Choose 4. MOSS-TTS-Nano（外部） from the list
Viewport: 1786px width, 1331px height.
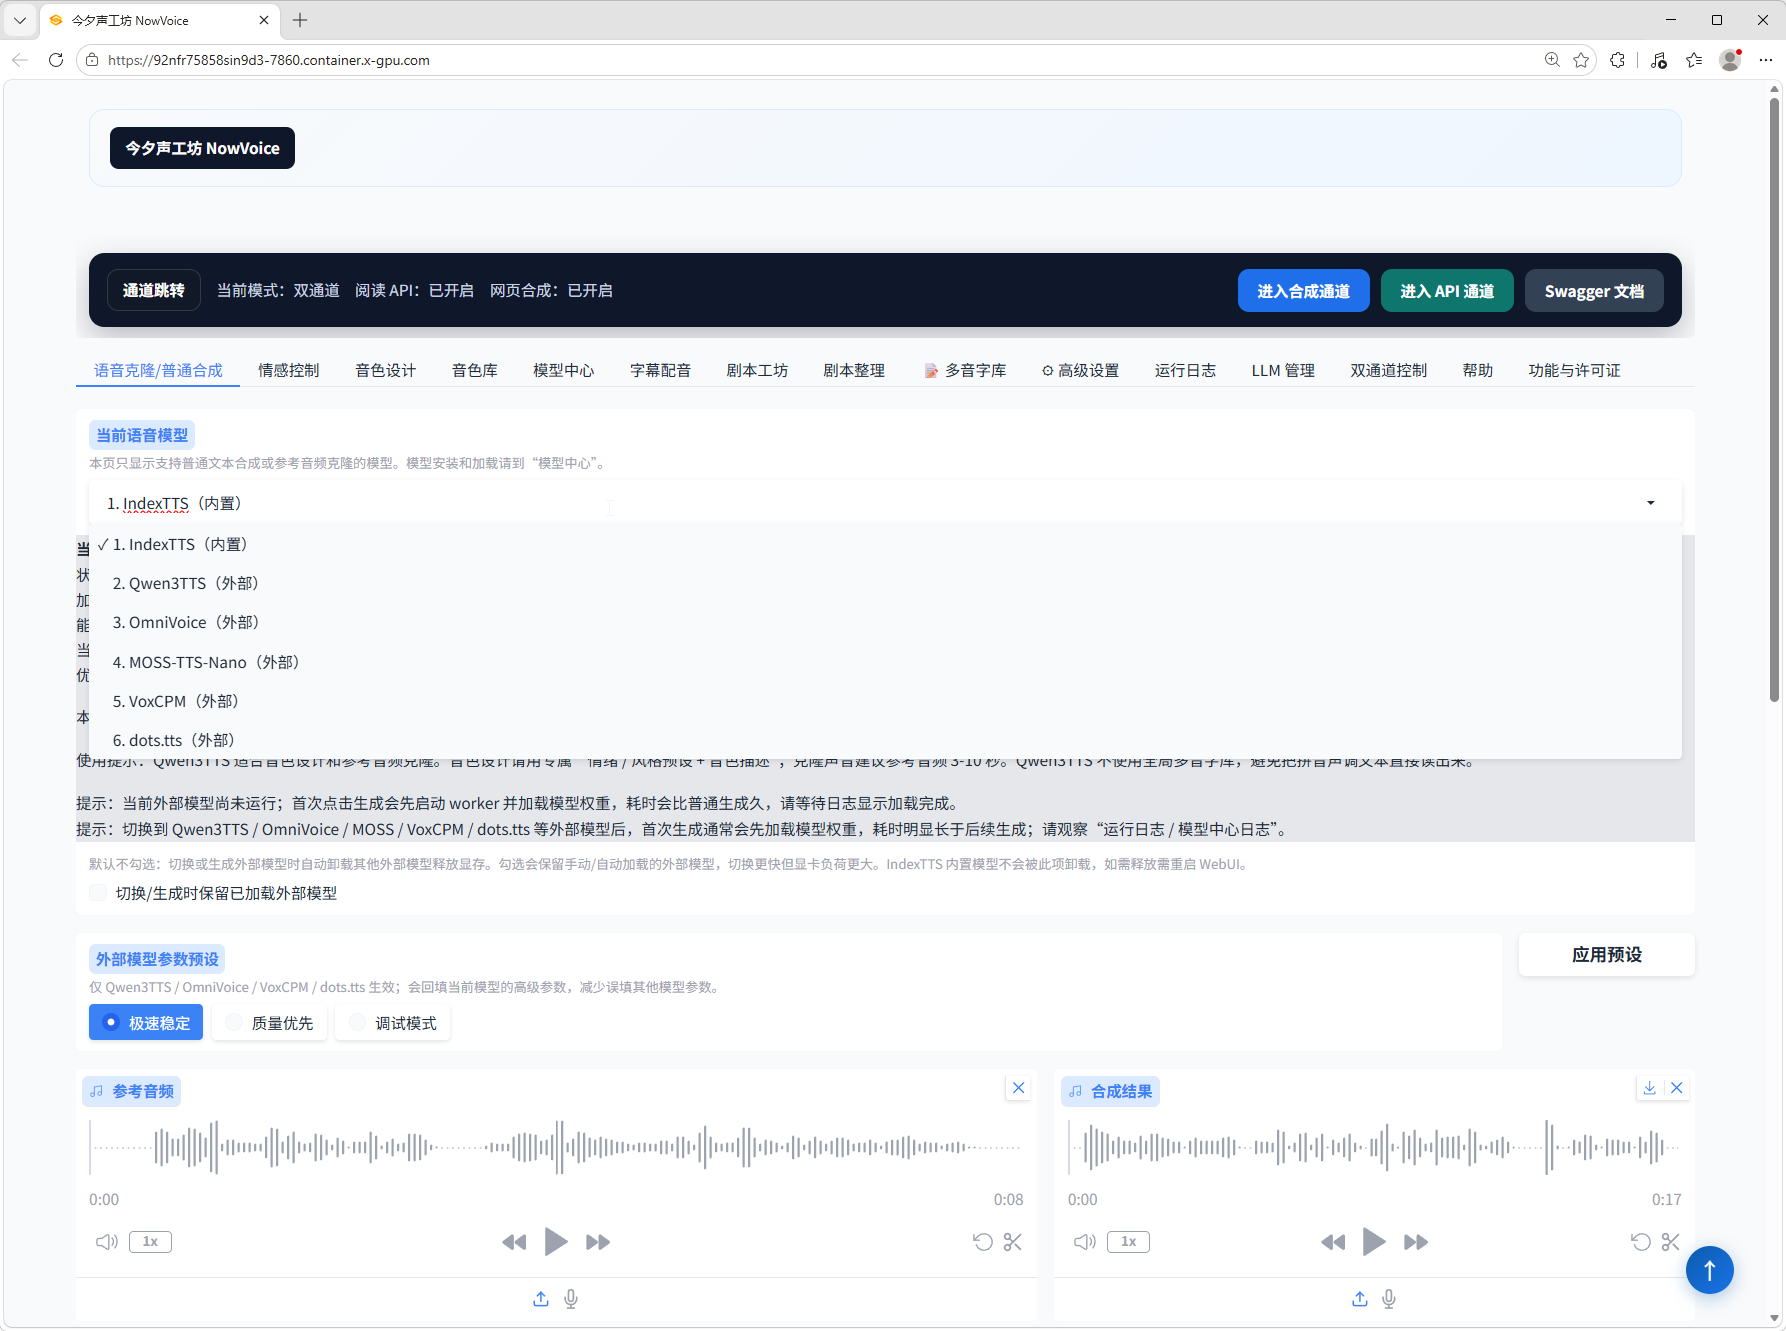coord(885,662)
